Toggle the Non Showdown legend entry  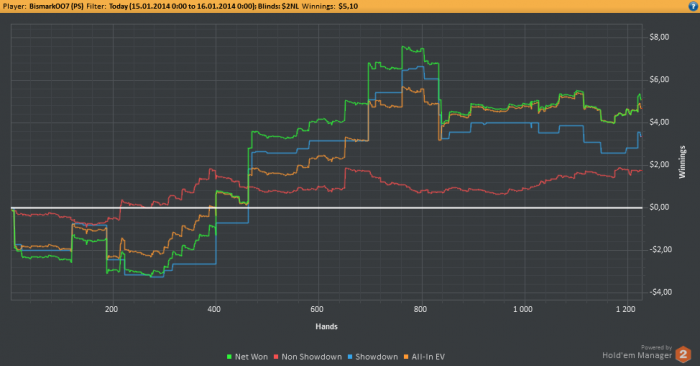[308, 357]
